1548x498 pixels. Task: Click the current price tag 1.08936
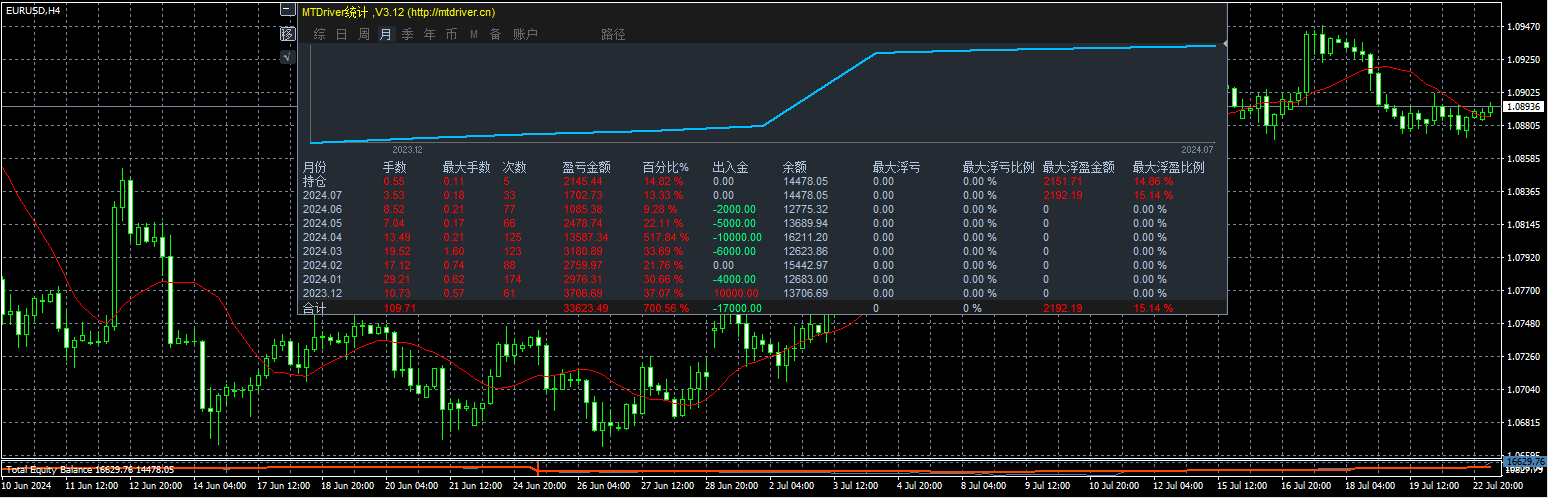click(x=1523, y=106)
